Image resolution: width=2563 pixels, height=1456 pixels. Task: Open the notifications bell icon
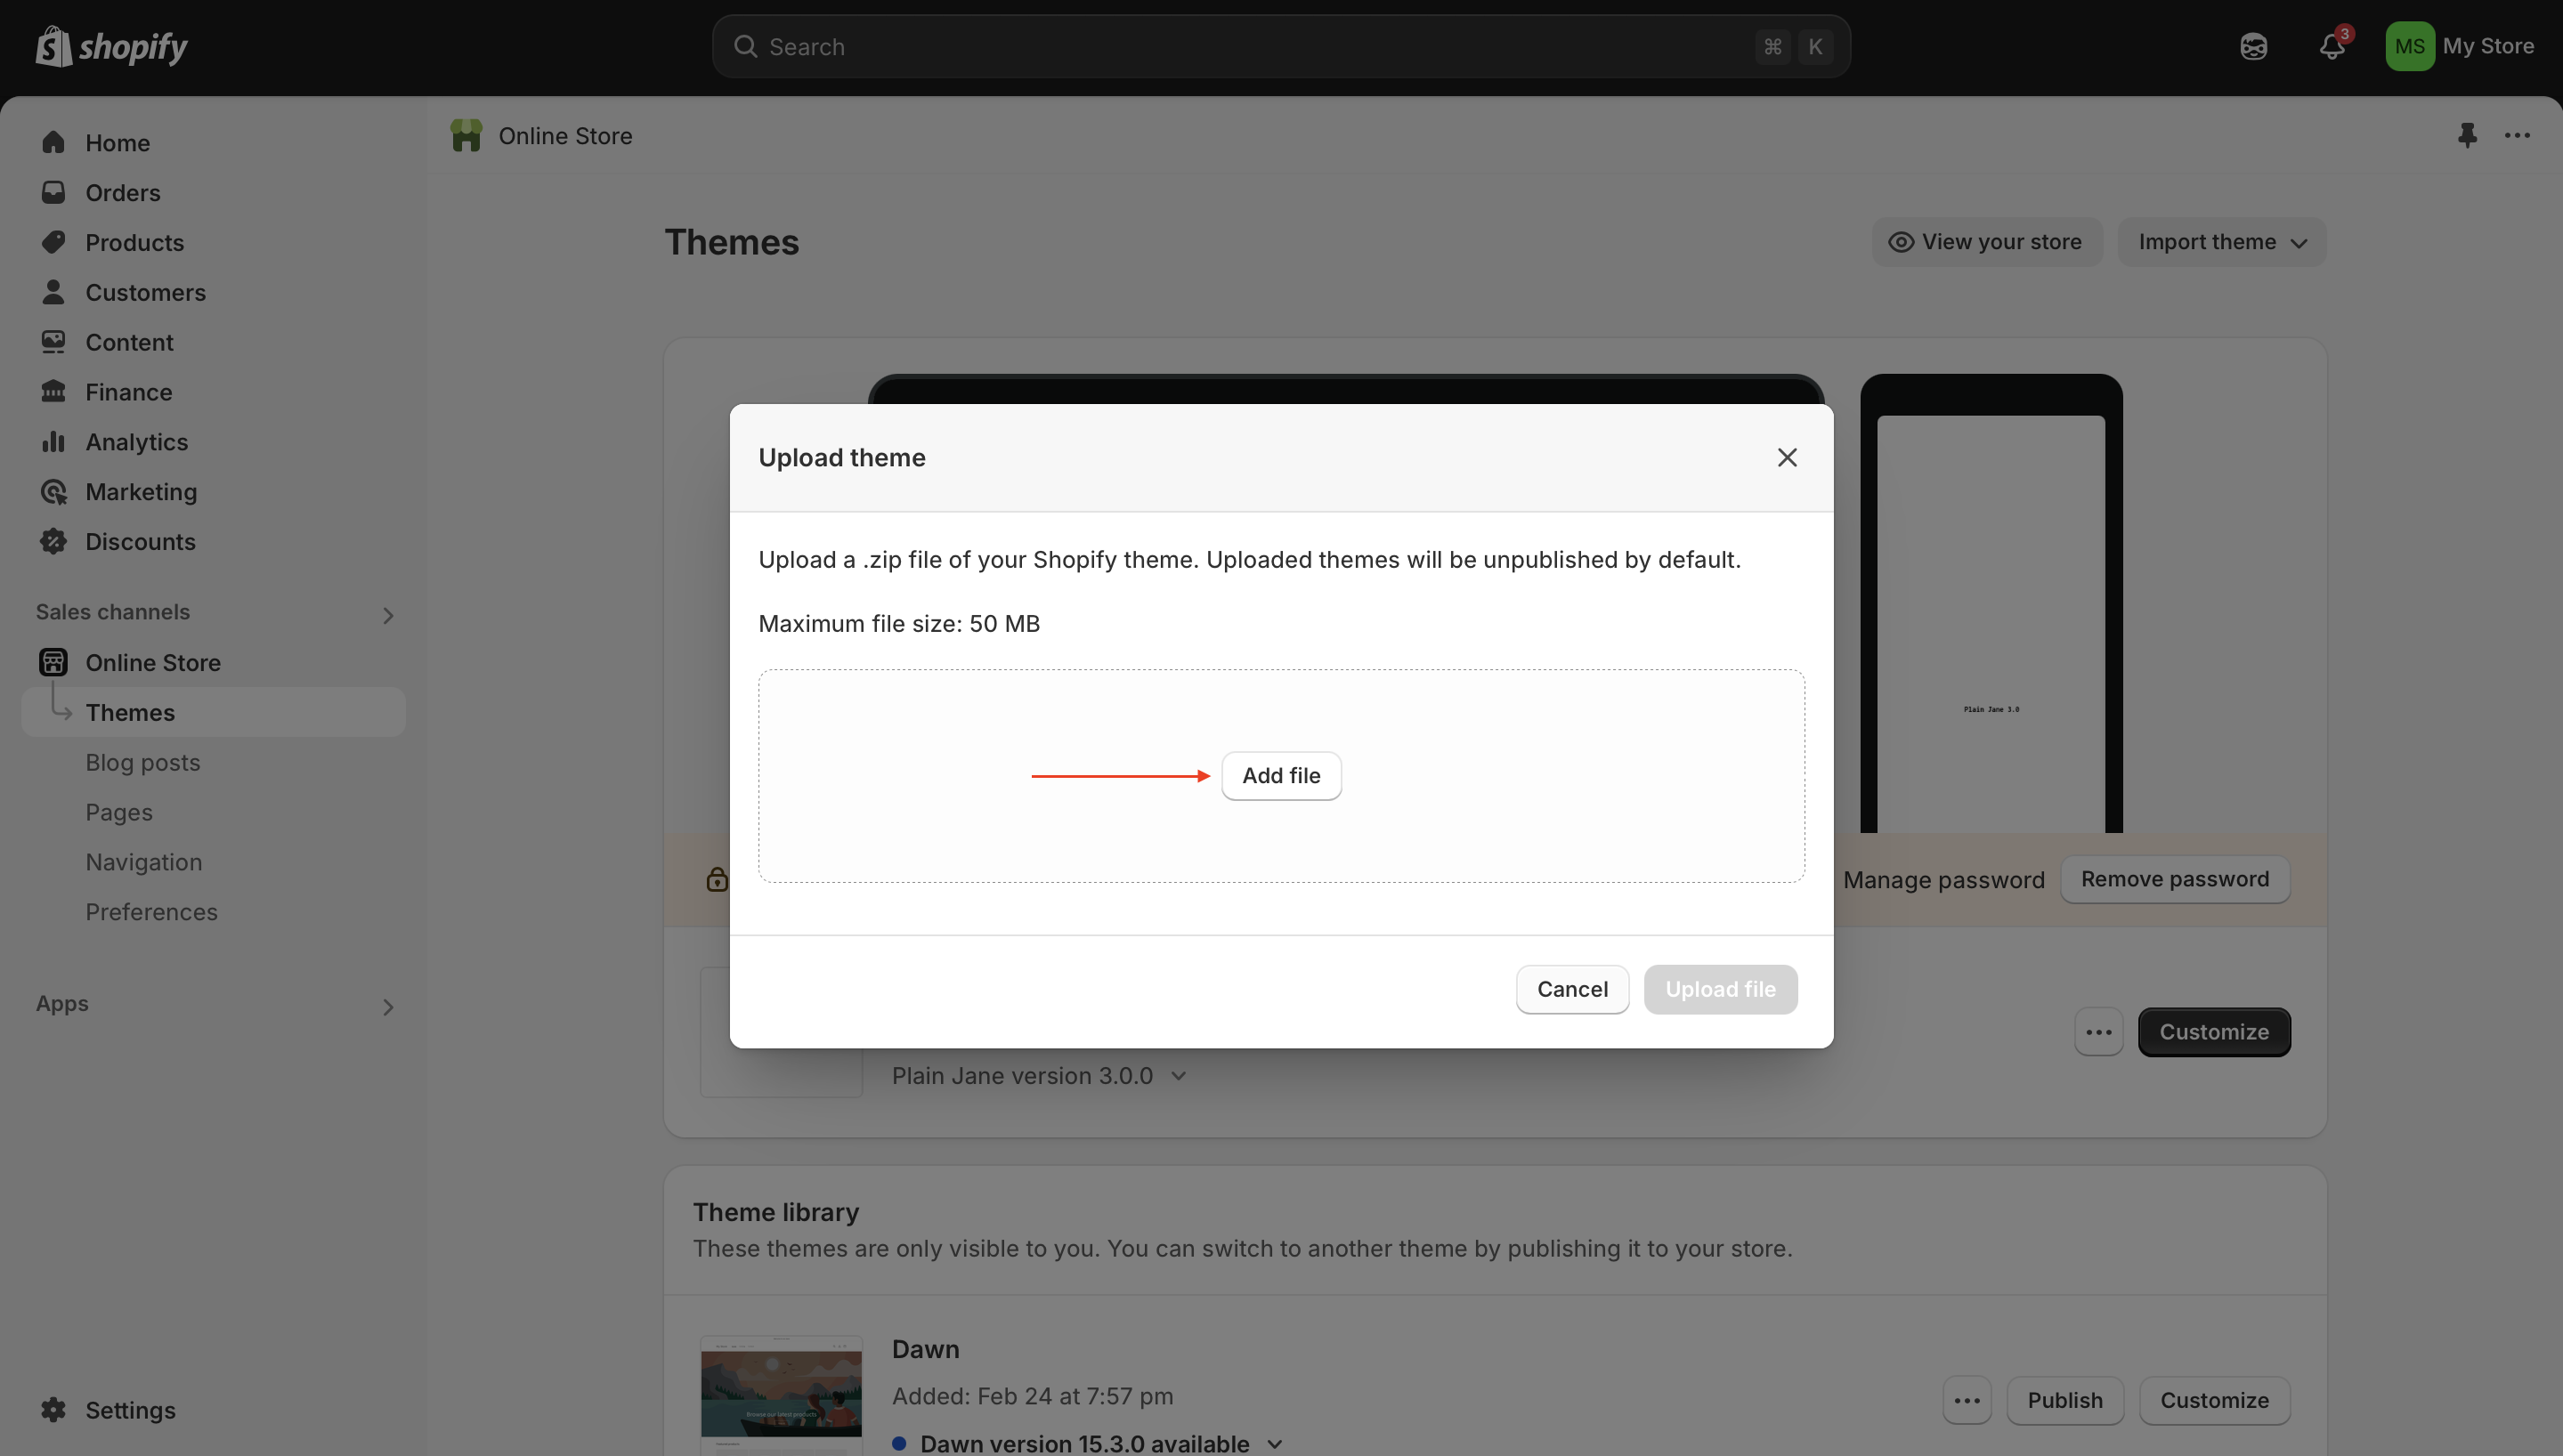click(x=2331, y=46)
